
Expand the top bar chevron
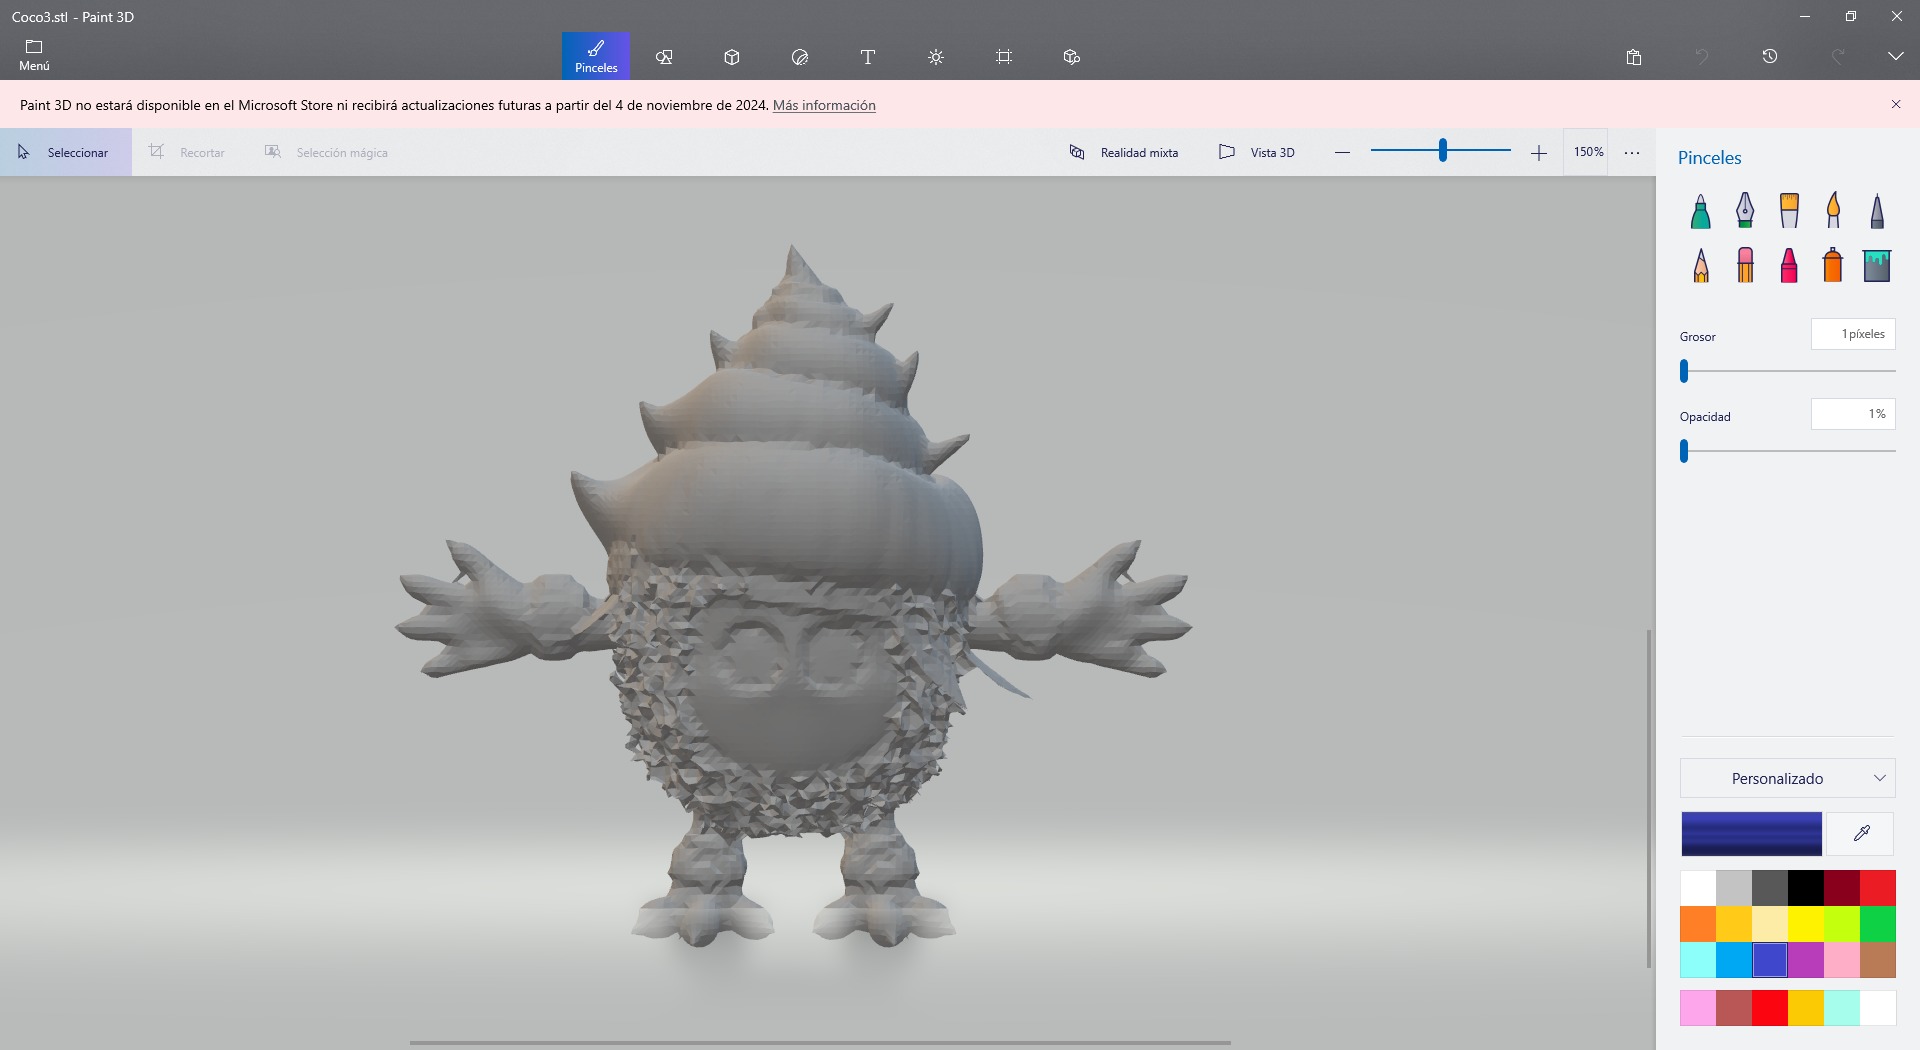[x=1895, y=57]
